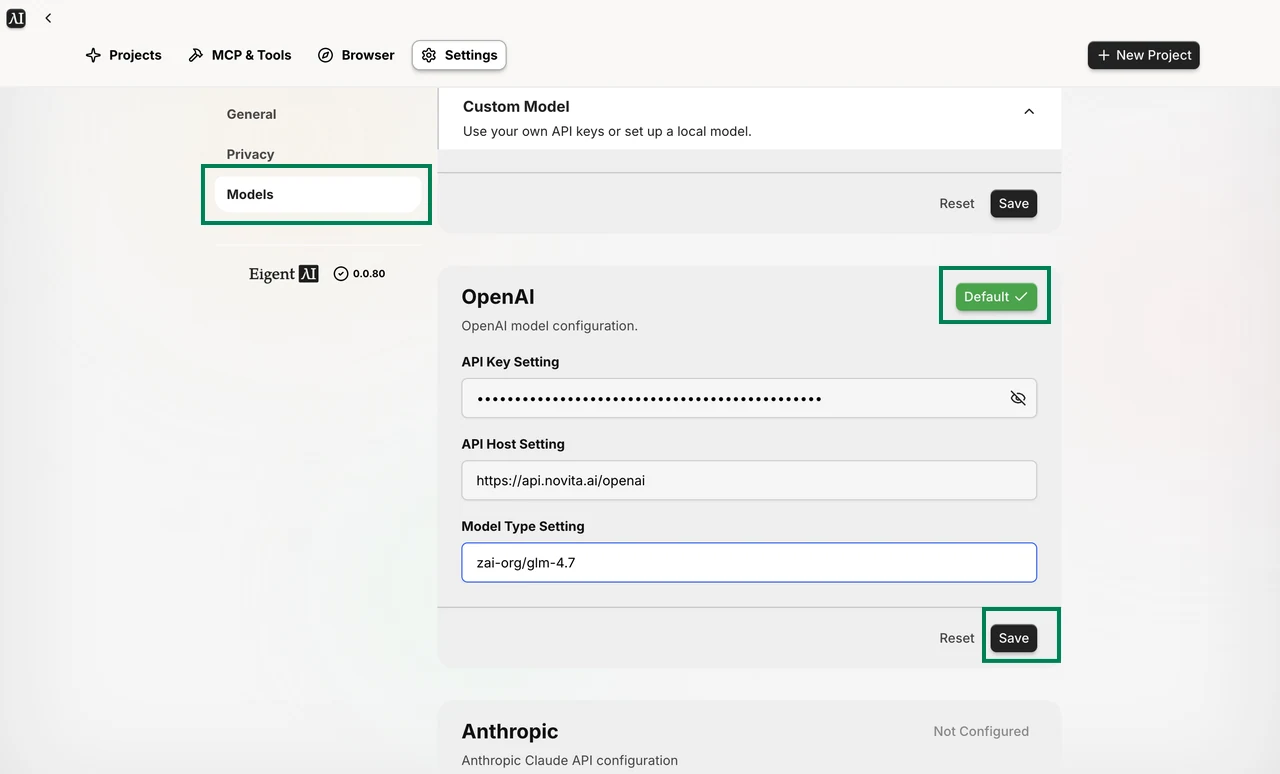Open the Browser tab
The image size is (1280, 774).
356,55
